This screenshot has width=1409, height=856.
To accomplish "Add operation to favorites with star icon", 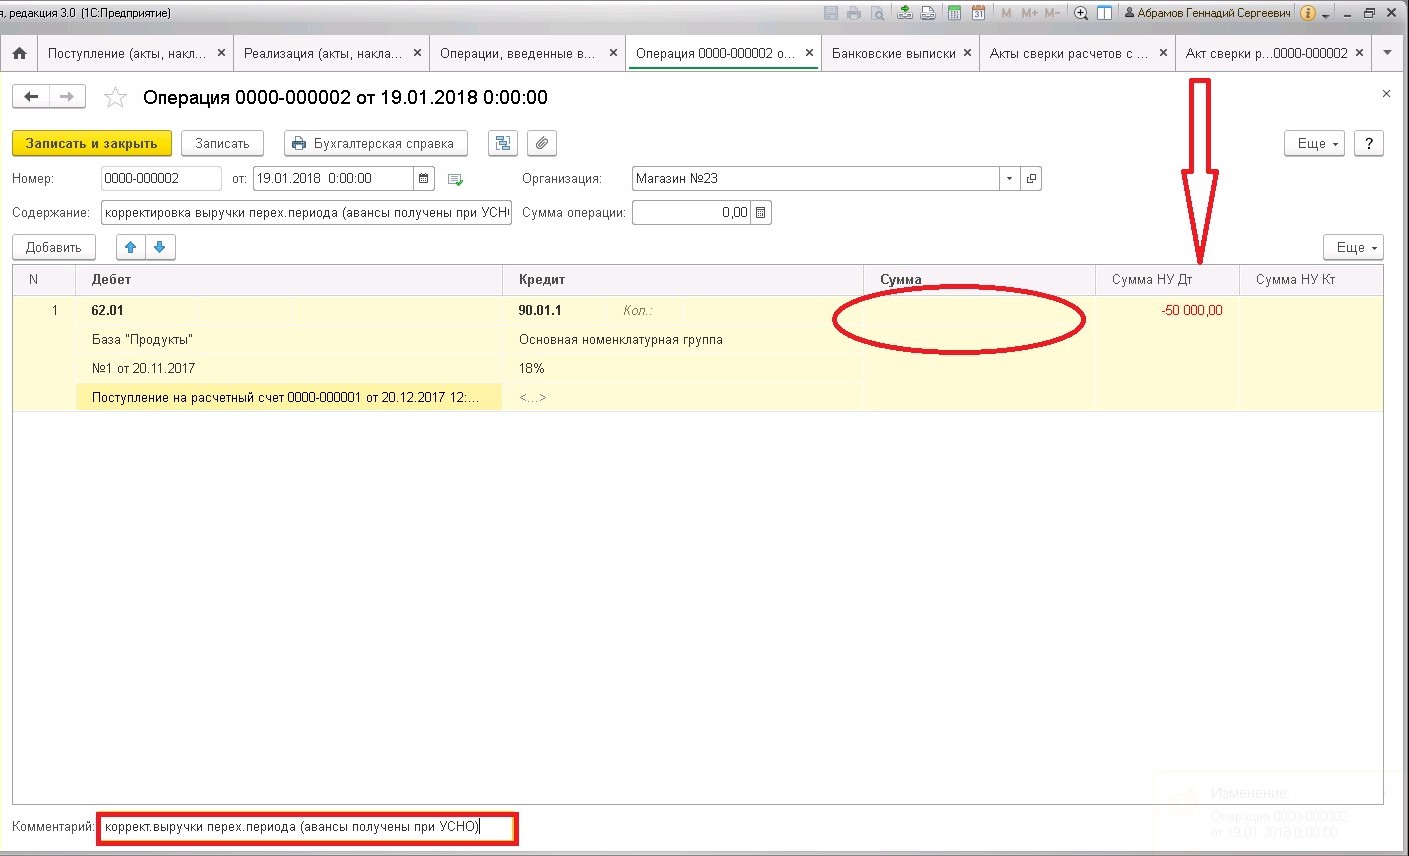I will click(116, 97).
